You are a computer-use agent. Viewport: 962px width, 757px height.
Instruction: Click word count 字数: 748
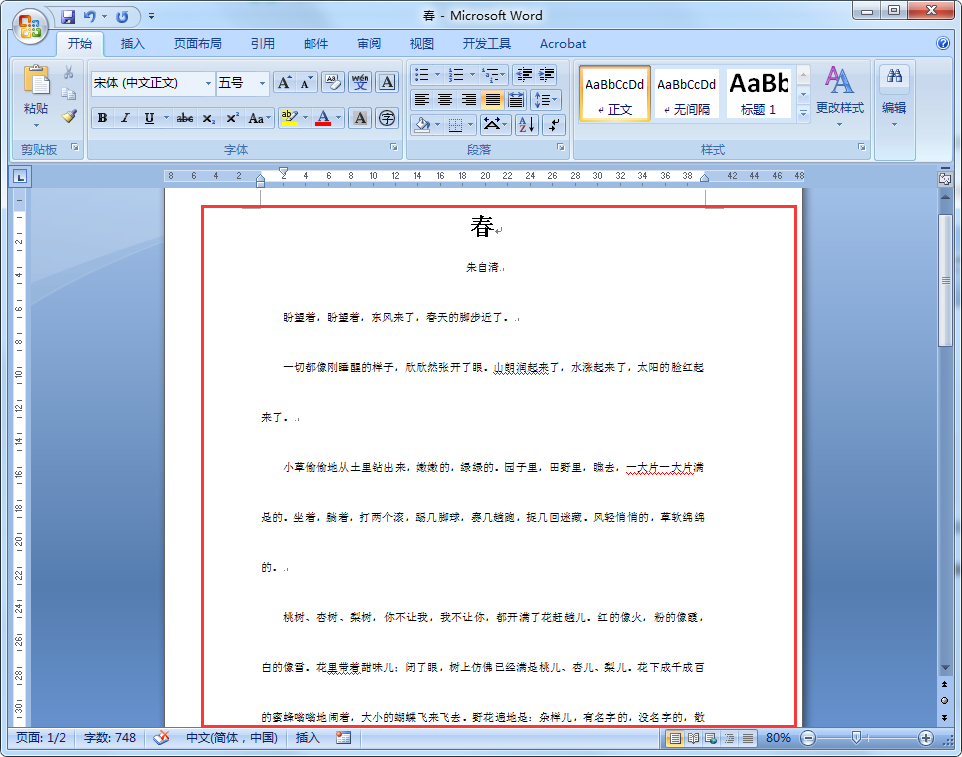click(110, 737)
